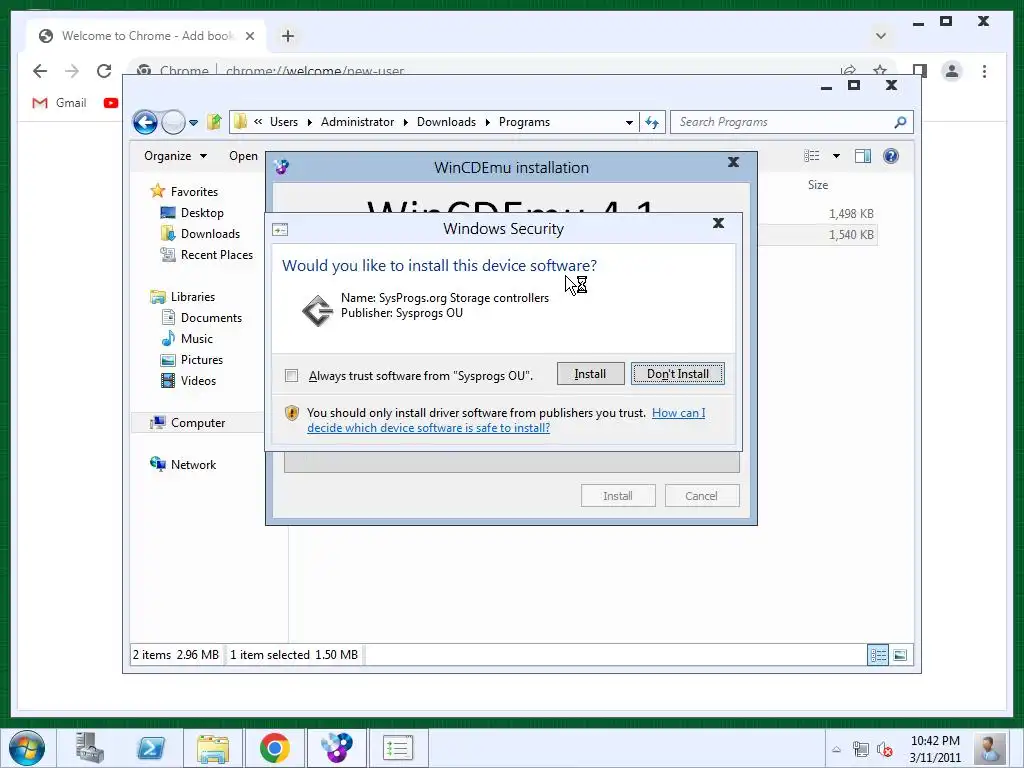The image size is (1024, 768).
Task: Launch PowerShell from the taskbar
Action: tap(151, 748)
